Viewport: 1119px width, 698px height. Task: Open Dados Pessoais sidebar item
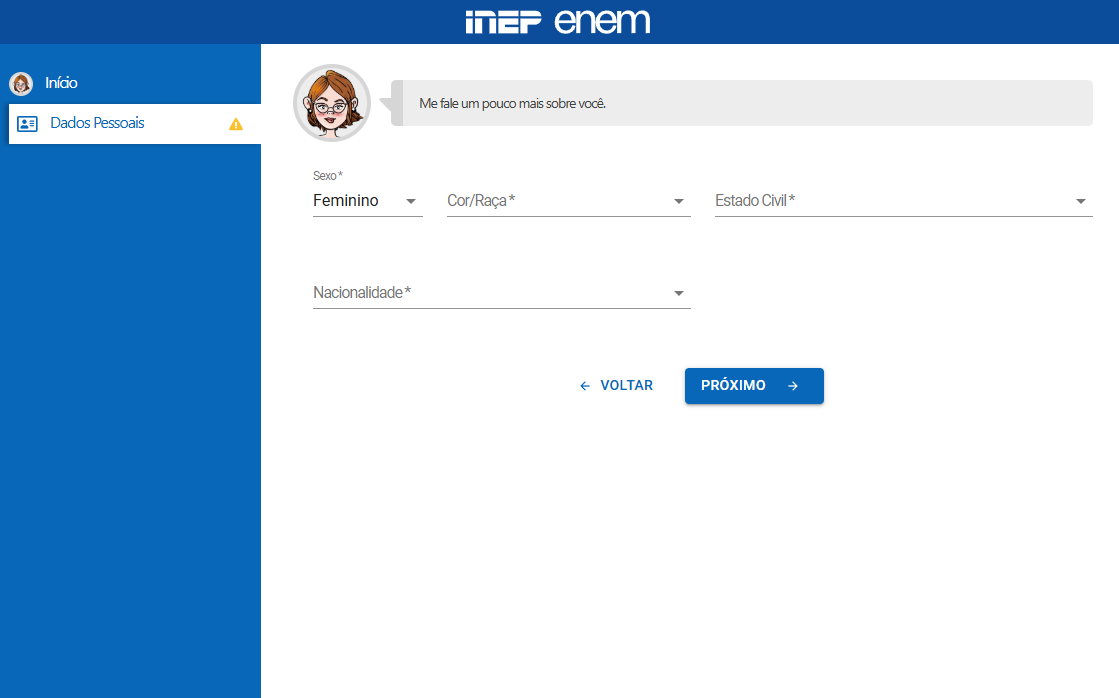tap(97, 123)
